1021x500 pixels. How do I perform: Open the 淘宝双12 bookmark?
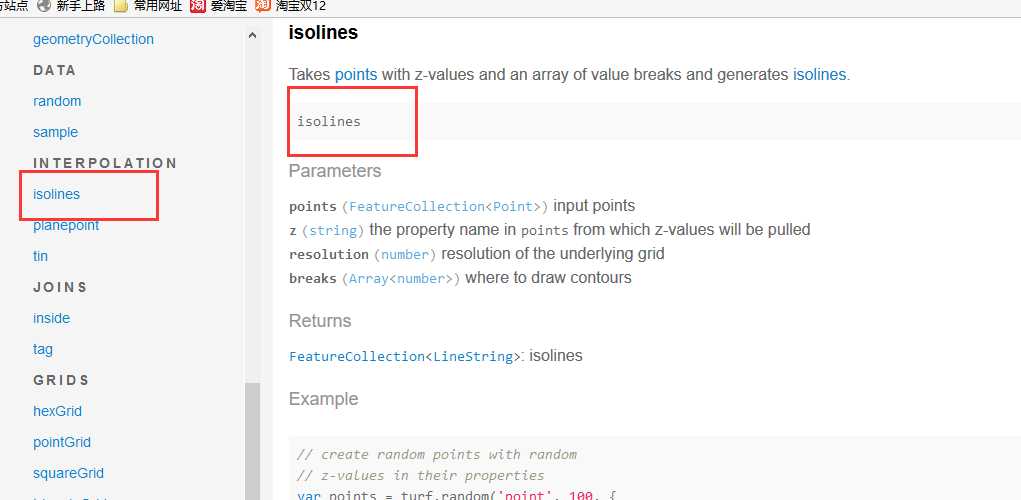(290, 7)
